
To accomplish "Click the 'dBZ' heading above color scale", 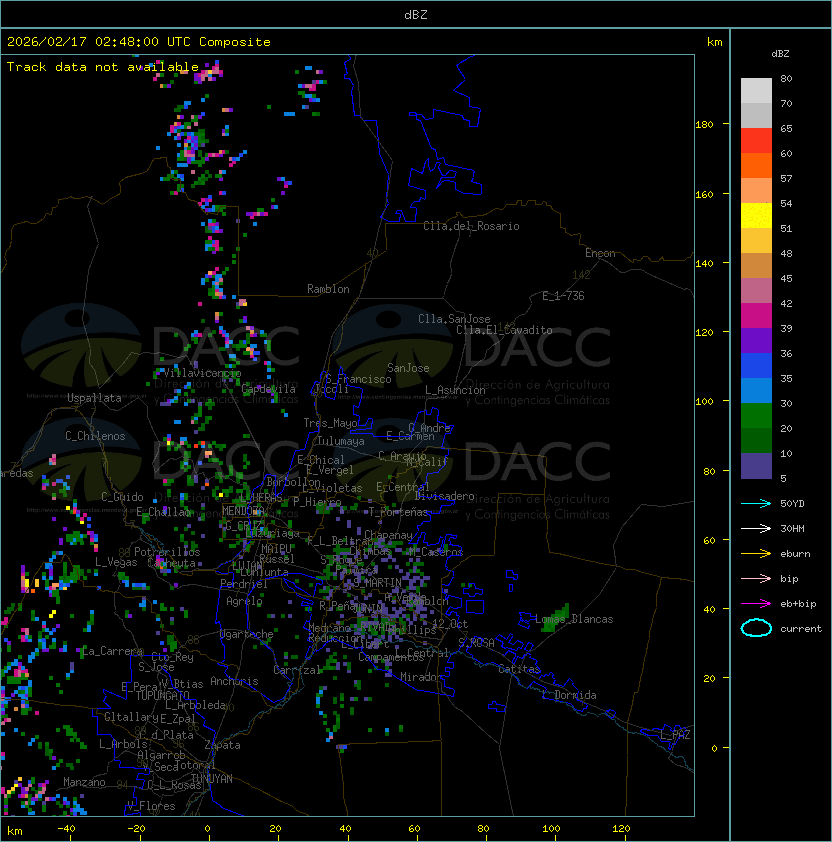I will coord(780,54).
